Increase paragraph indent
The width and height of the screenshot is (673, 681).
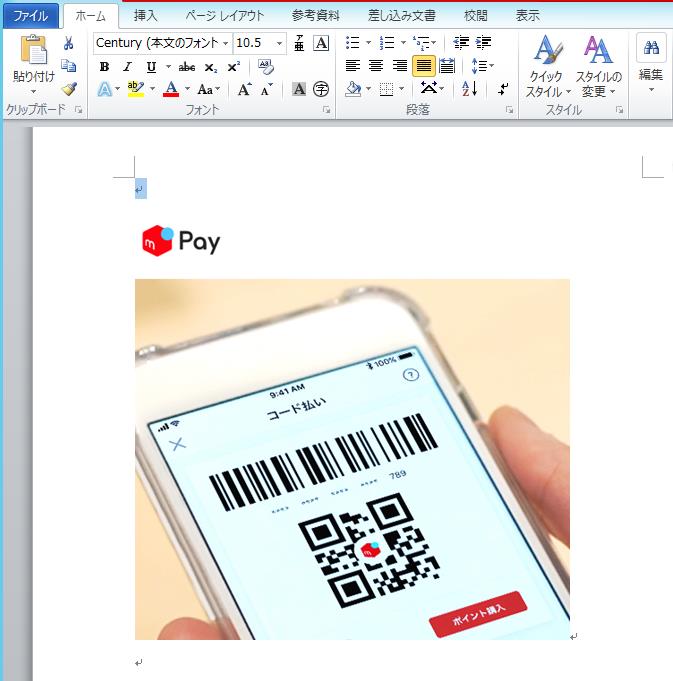(x=483, y=43)
